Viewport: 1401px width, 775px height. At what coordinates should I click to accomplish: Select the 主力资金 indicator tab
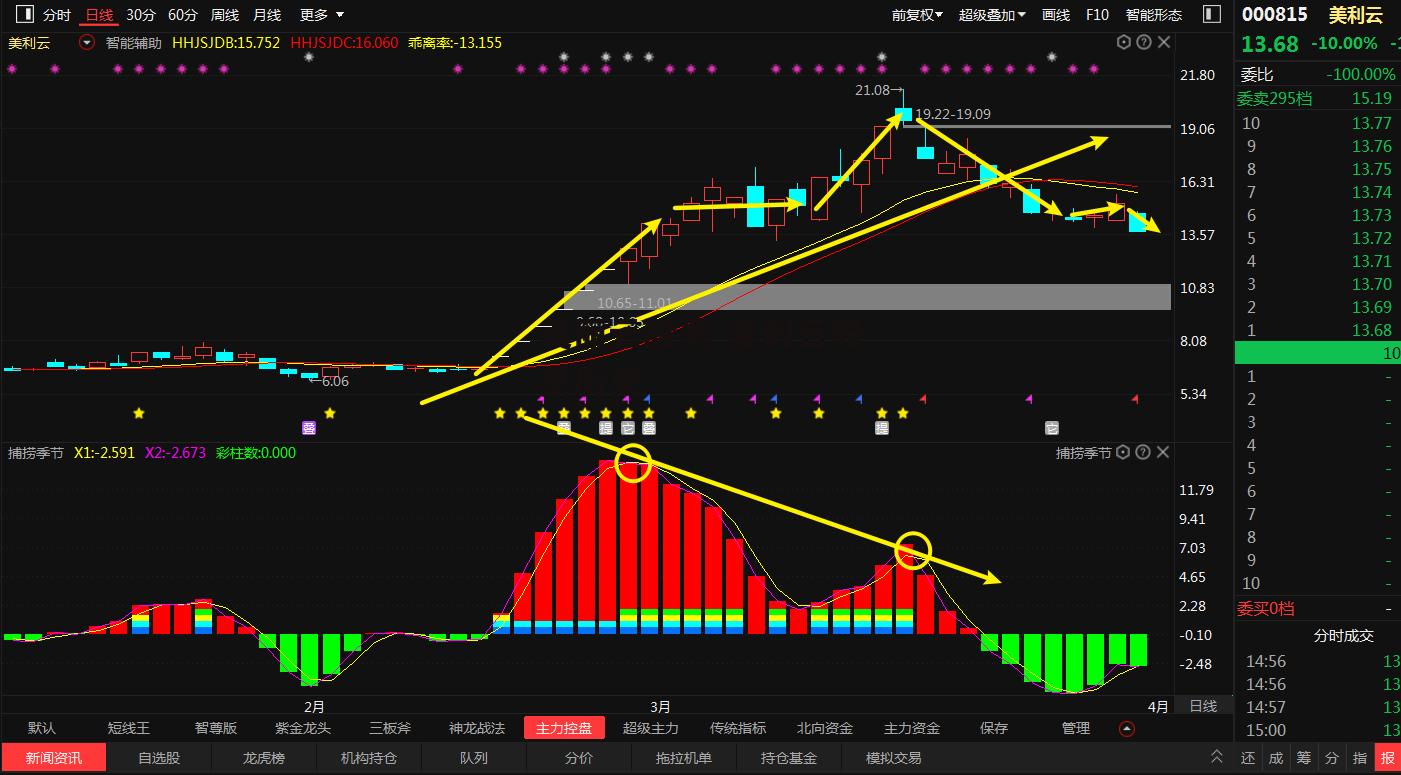coord(912,728)
